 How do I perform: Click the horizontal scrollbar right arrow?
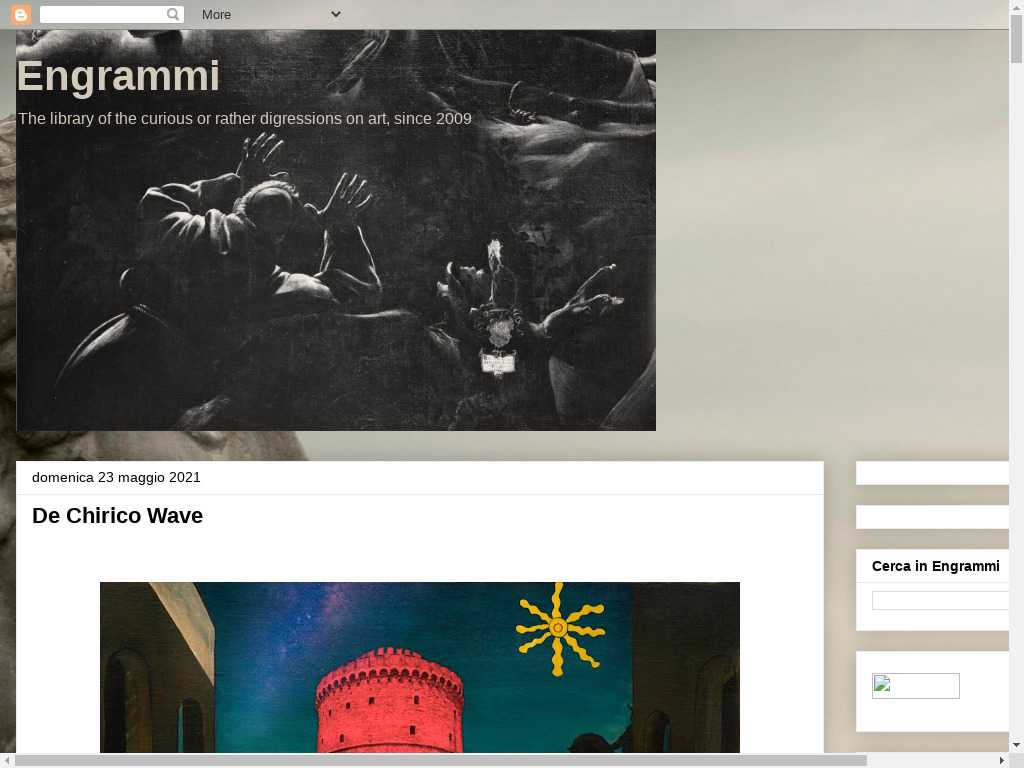point(1002,760)
